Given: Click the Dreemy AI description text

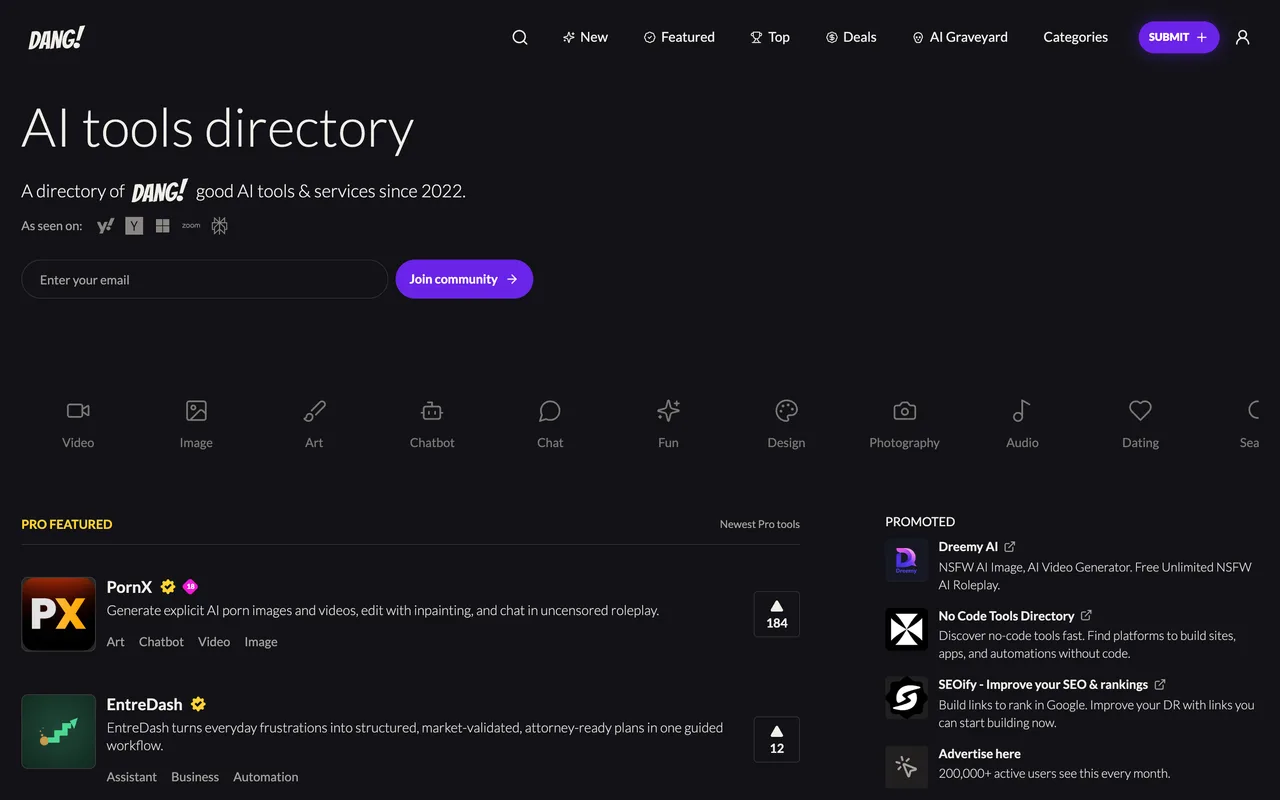Looking at the screenshot, I should coord(1095,576).
